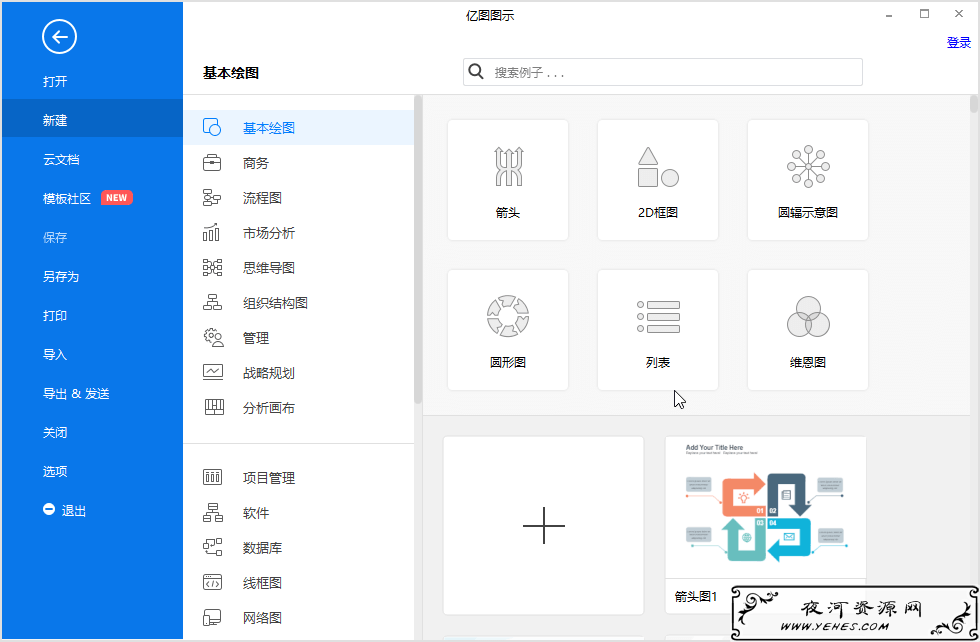
Task: Click the 软件 category icon
Action: pyautogui.click(x=212, y=513)
